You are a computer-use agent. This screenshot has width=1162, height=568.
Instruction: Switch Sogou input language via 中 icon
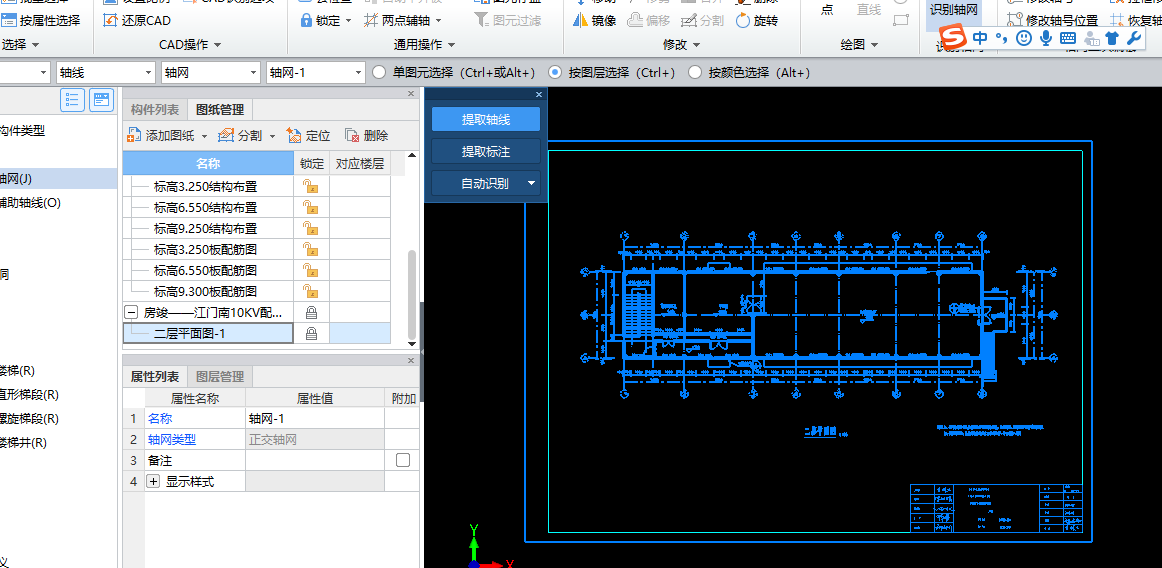980,37
